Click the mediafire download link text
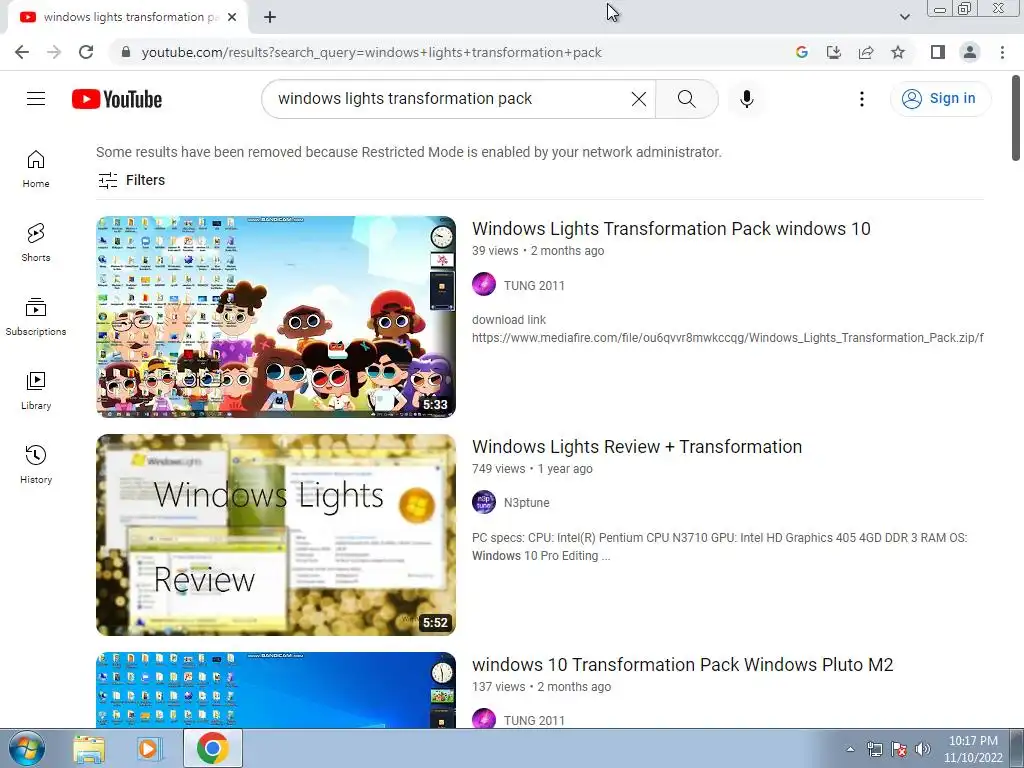Image resolution: width=1024 pixels, height=768 pixels. pos(728,338)
